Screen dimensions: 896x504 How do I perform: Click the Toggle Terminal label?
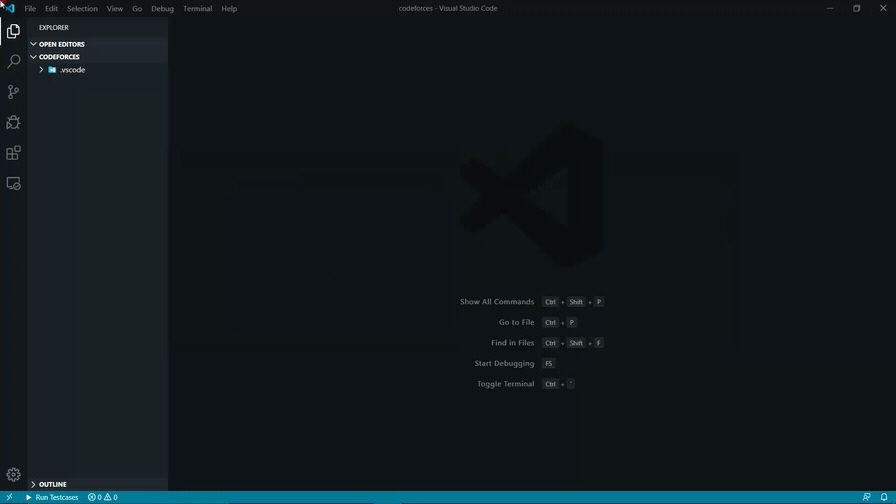(506, 384)
